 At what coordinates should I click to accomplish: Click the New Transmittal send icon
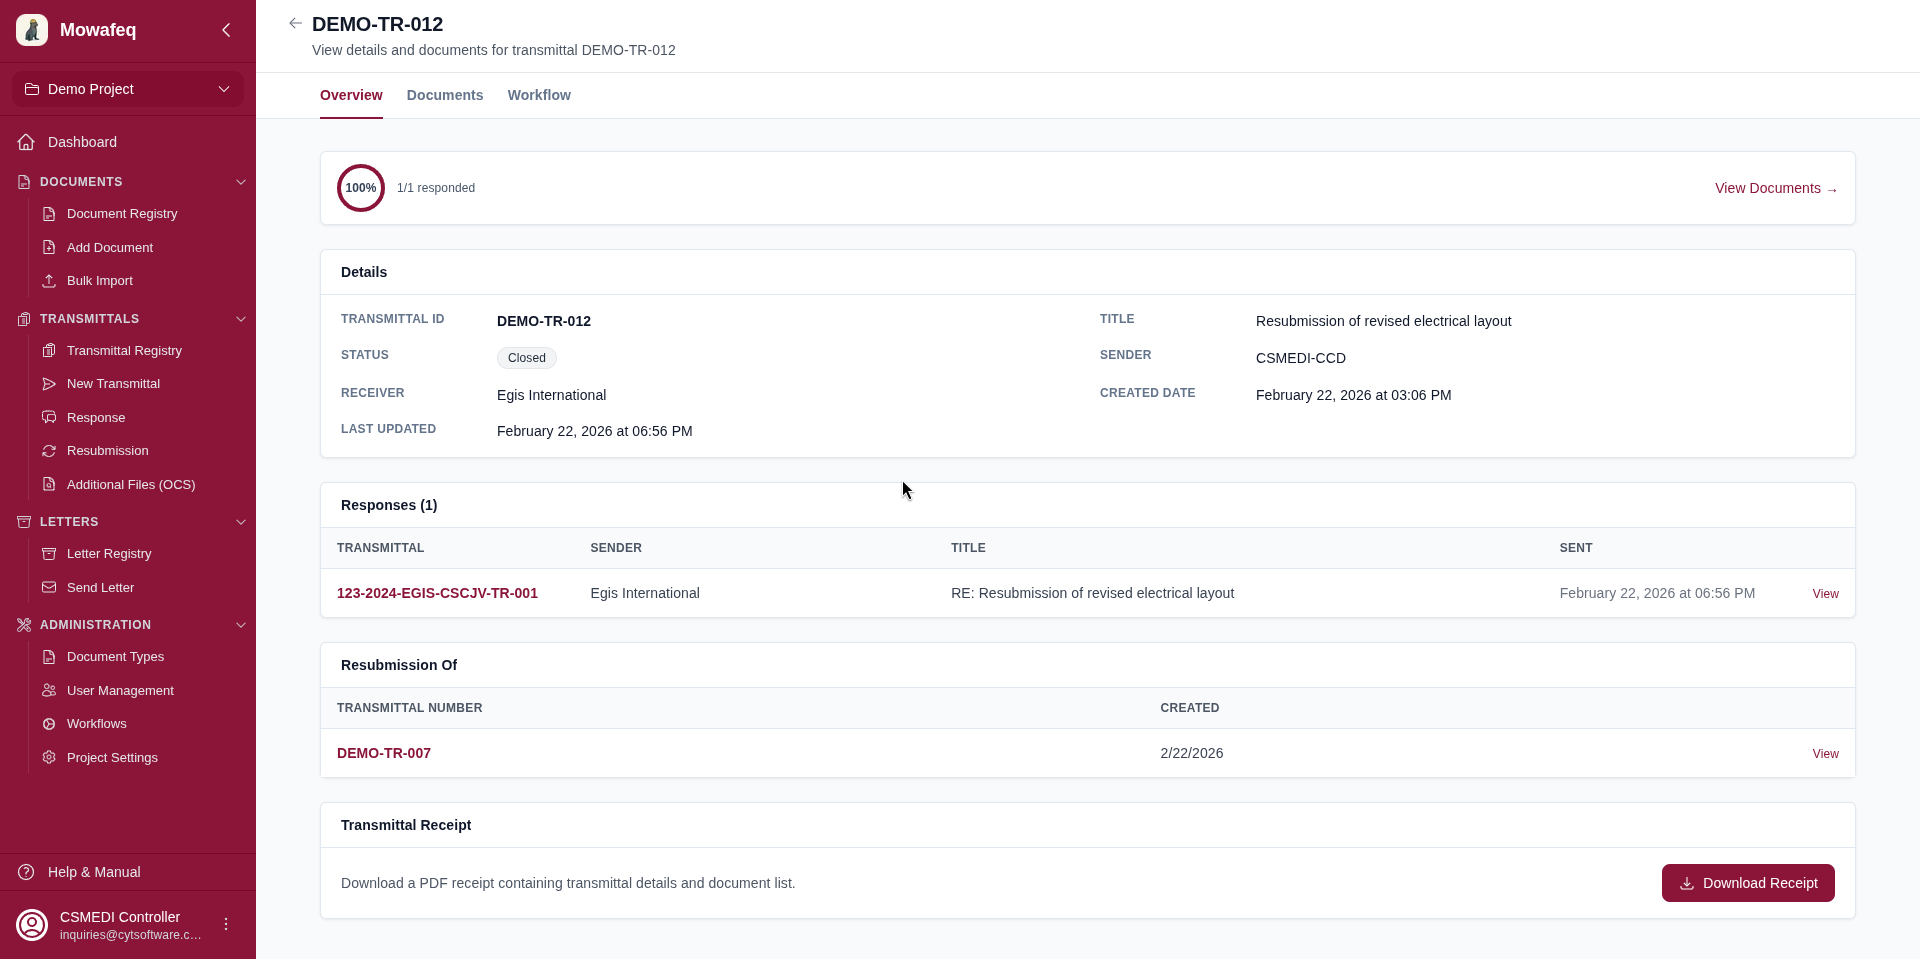[48, 384]
